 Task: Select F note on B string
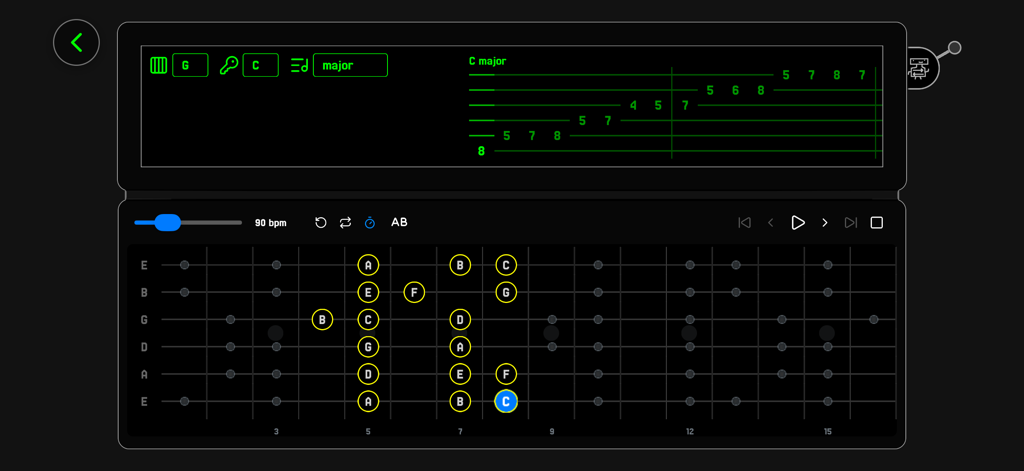(414, 292)
